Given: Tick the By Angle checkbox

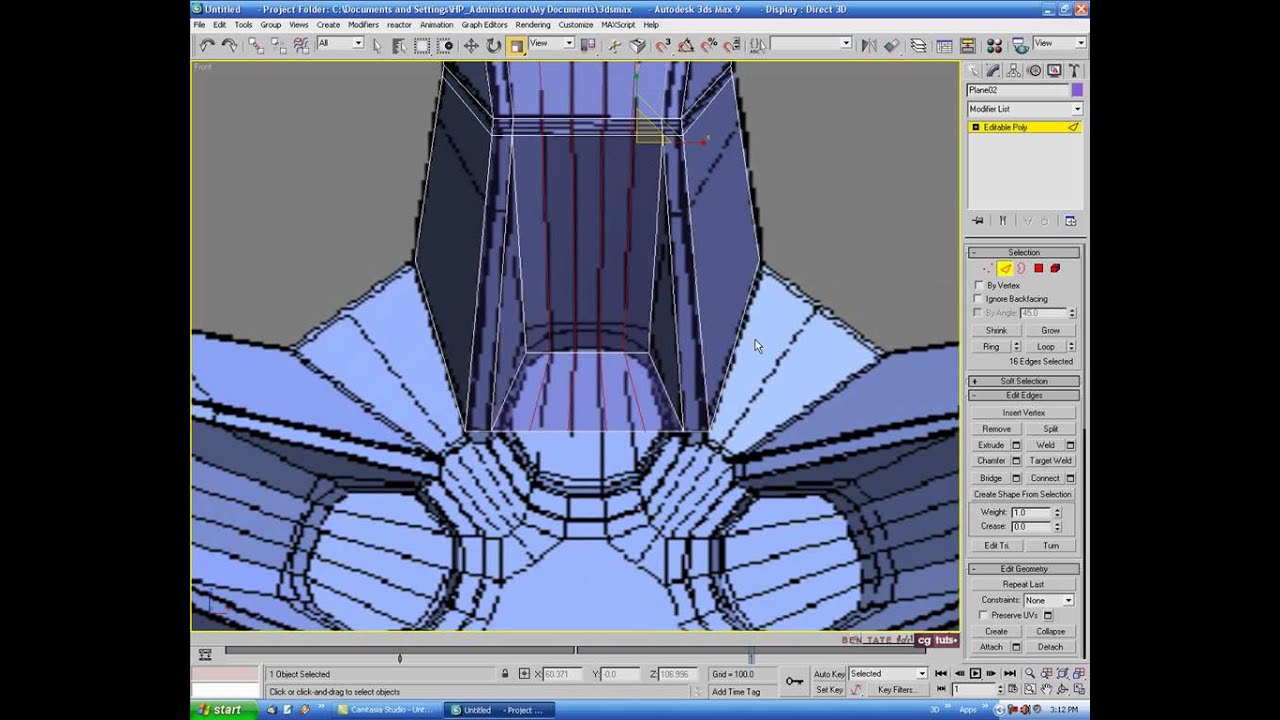Looking at the screenshot, I should click(x=979, y=313).
